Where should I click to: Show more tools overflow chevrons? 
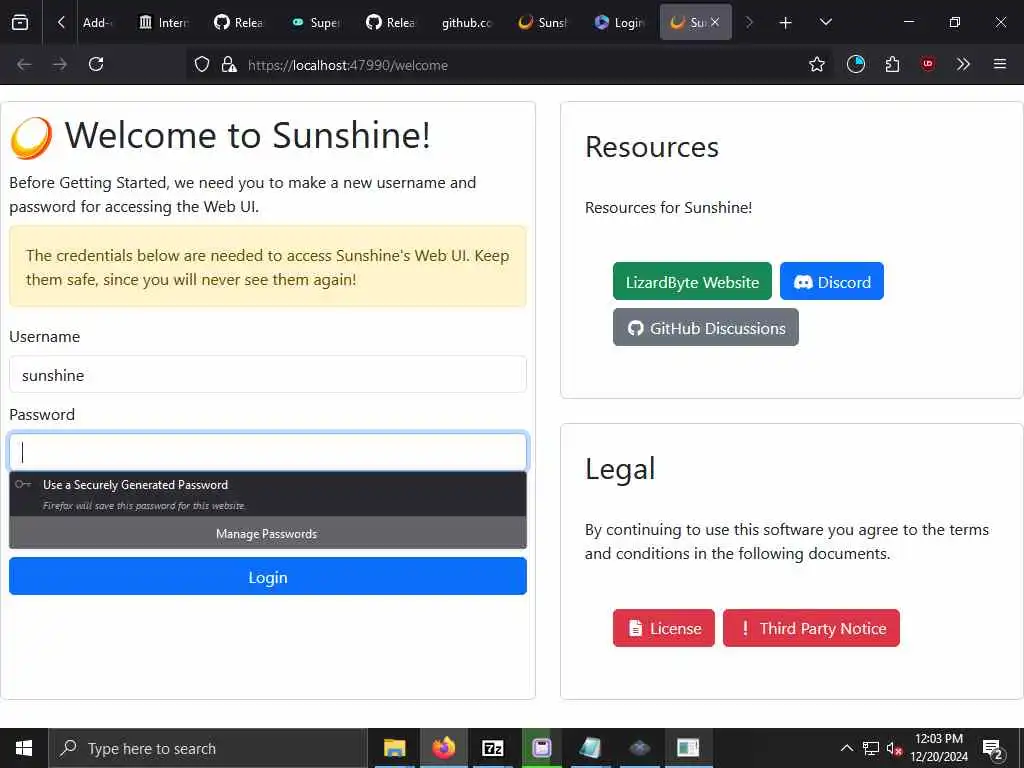963,64
